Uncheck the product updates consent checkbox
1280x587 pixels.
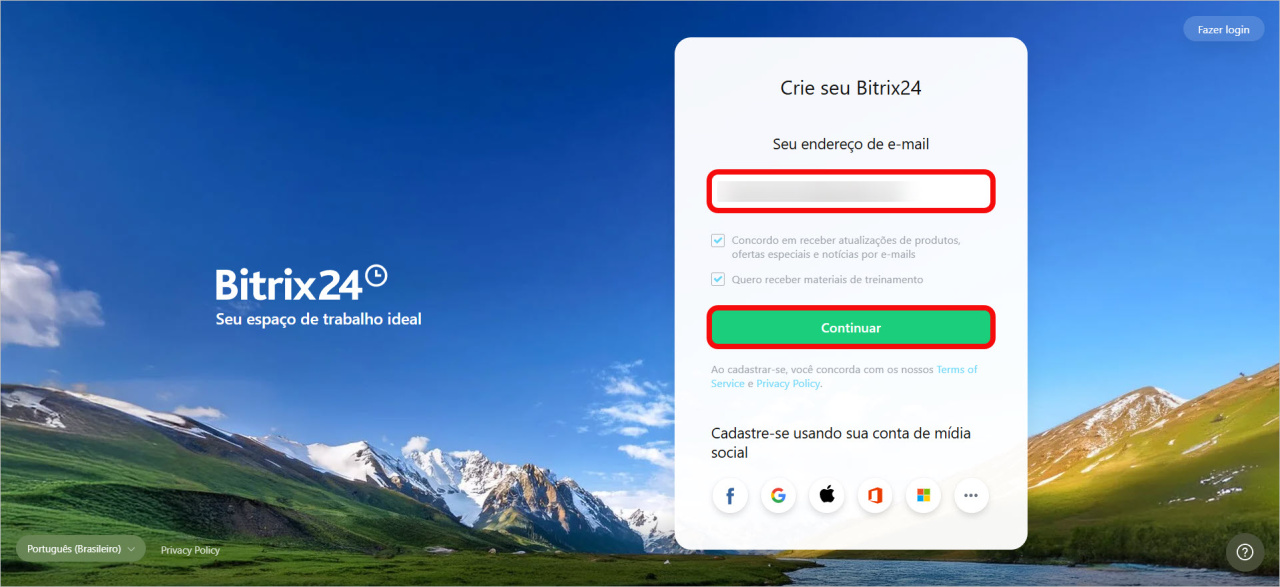[718, 241]
